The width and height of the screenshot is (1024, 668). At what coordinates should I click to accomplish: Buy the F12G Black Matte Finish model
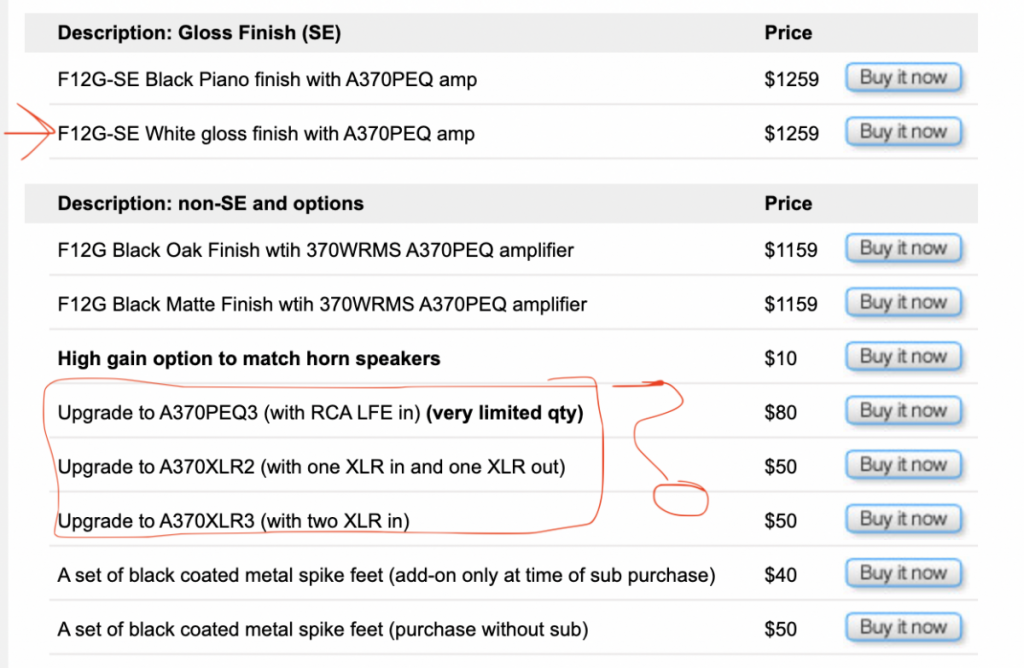pos(903,303)
